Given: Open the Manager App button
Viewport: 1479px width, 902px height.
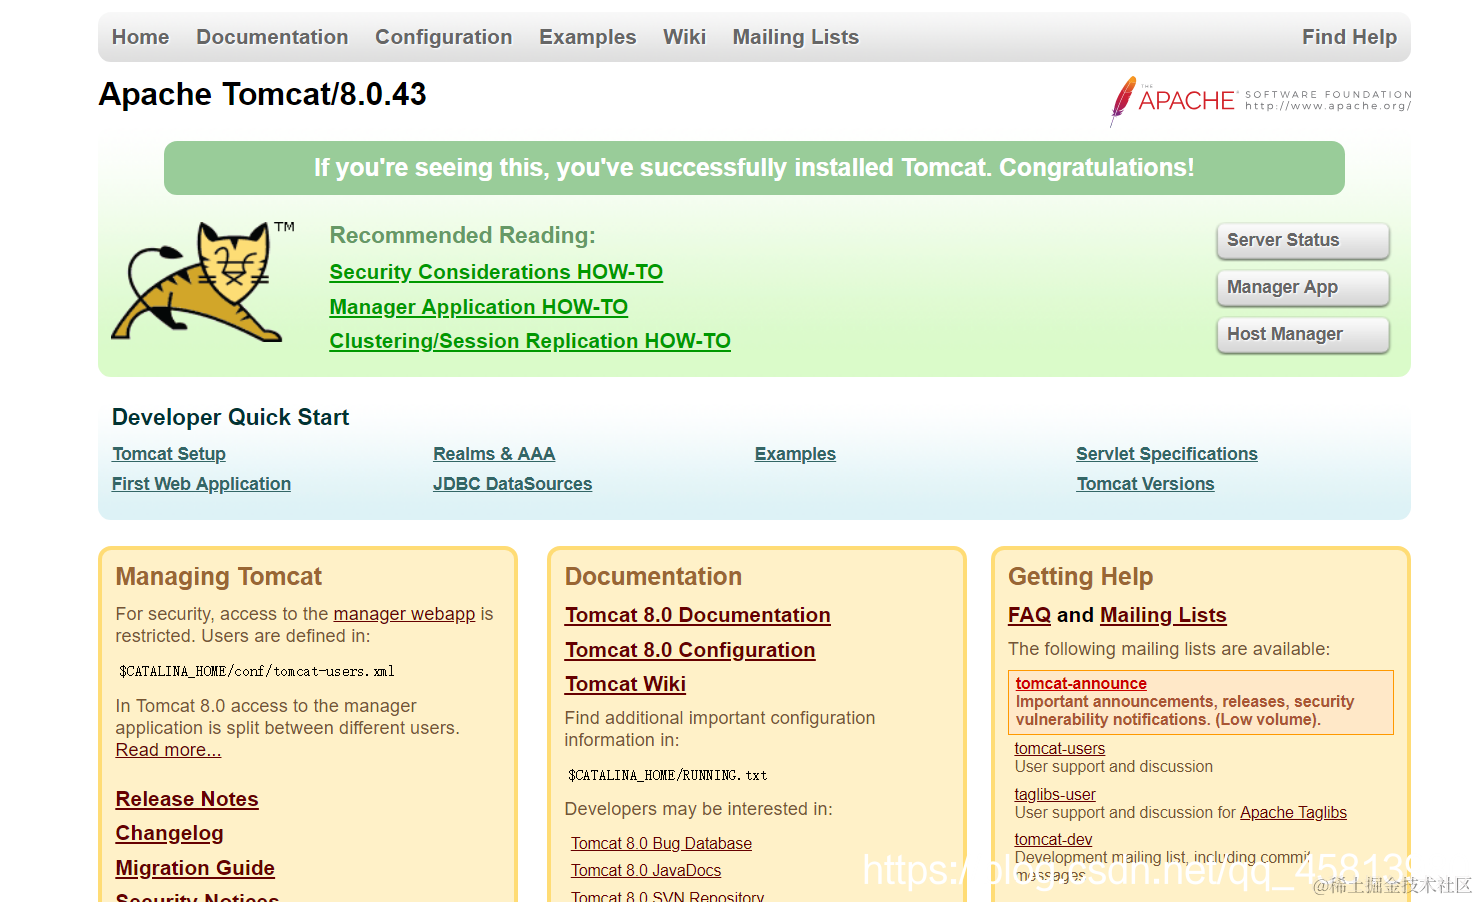Looking at the screenshot, I should click(x=1303, y=287).
